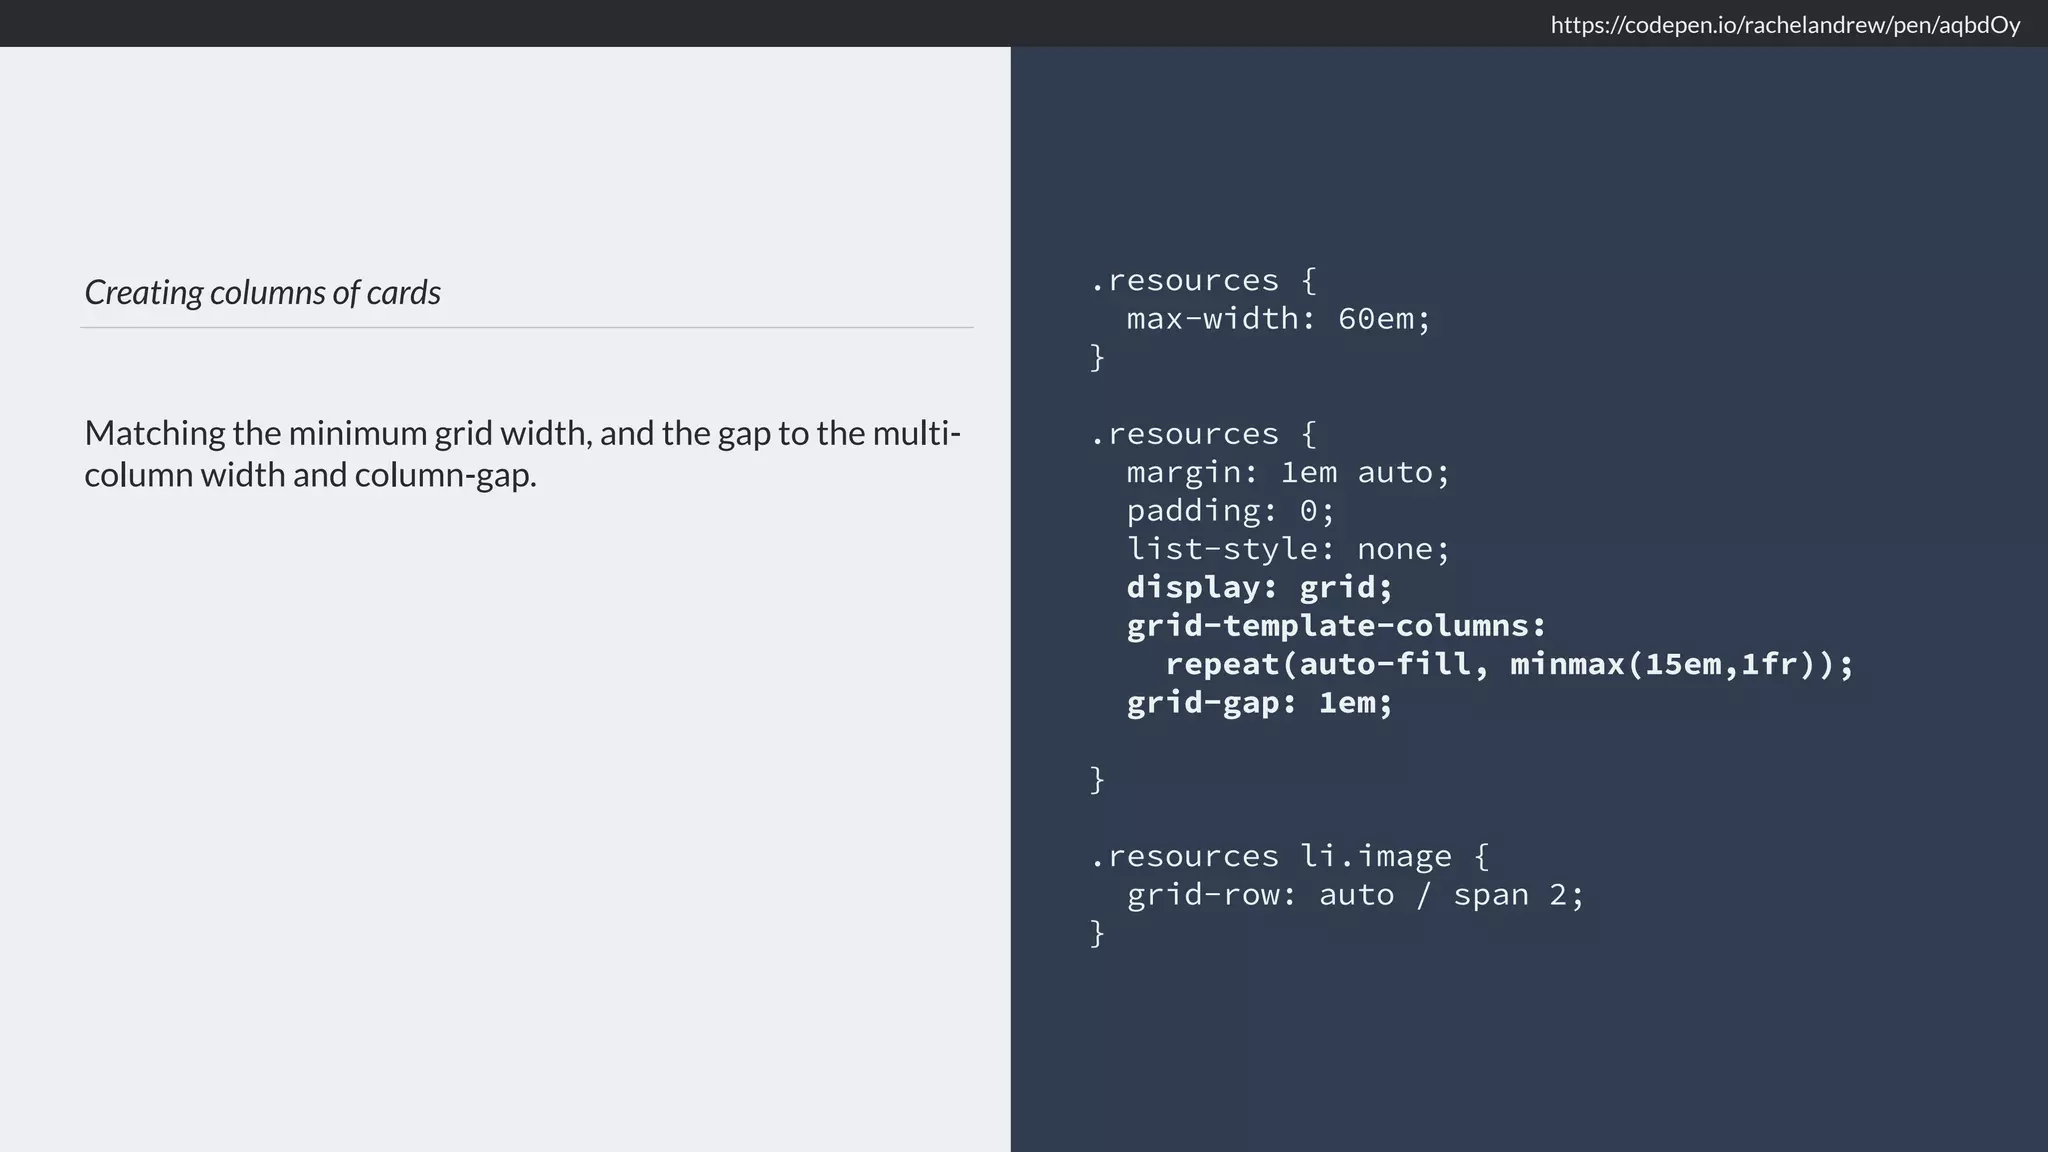Select the "max-width: 60em;" code line
The height and width of the screenshot is (1152, 2048).
tap(1278, 319)
